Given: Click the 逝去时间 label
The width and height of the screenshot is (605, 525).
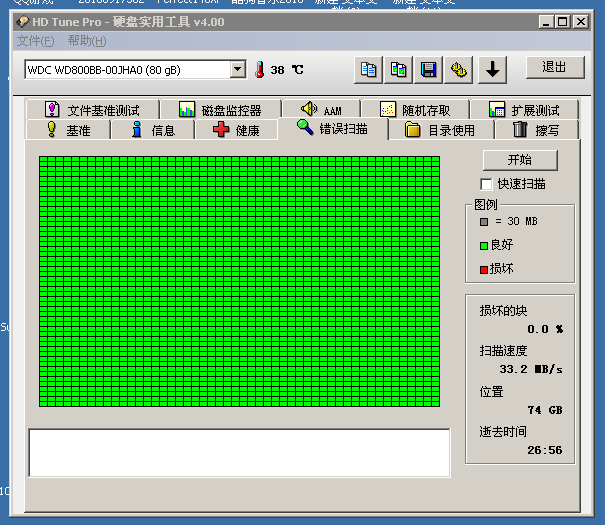Looking at the screenshot, I should pyautogui.click(x=503, y=431).
